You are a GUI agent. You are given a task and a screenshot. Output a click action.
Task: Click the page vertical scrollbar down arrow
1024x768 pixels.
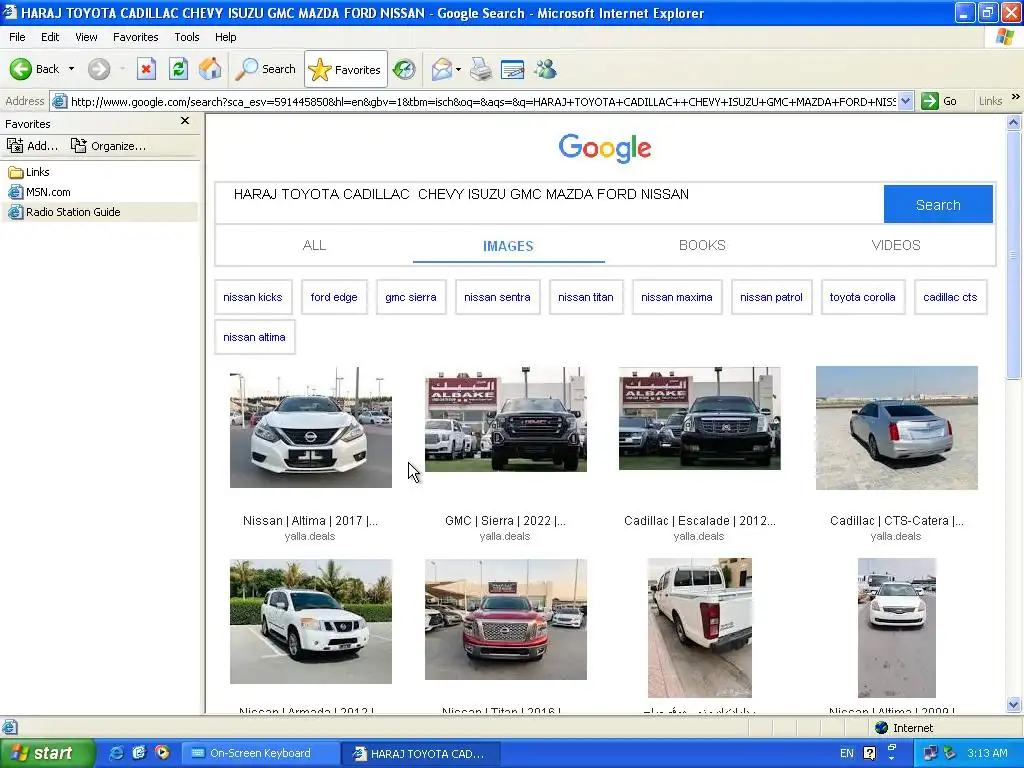coord(1014,704)
